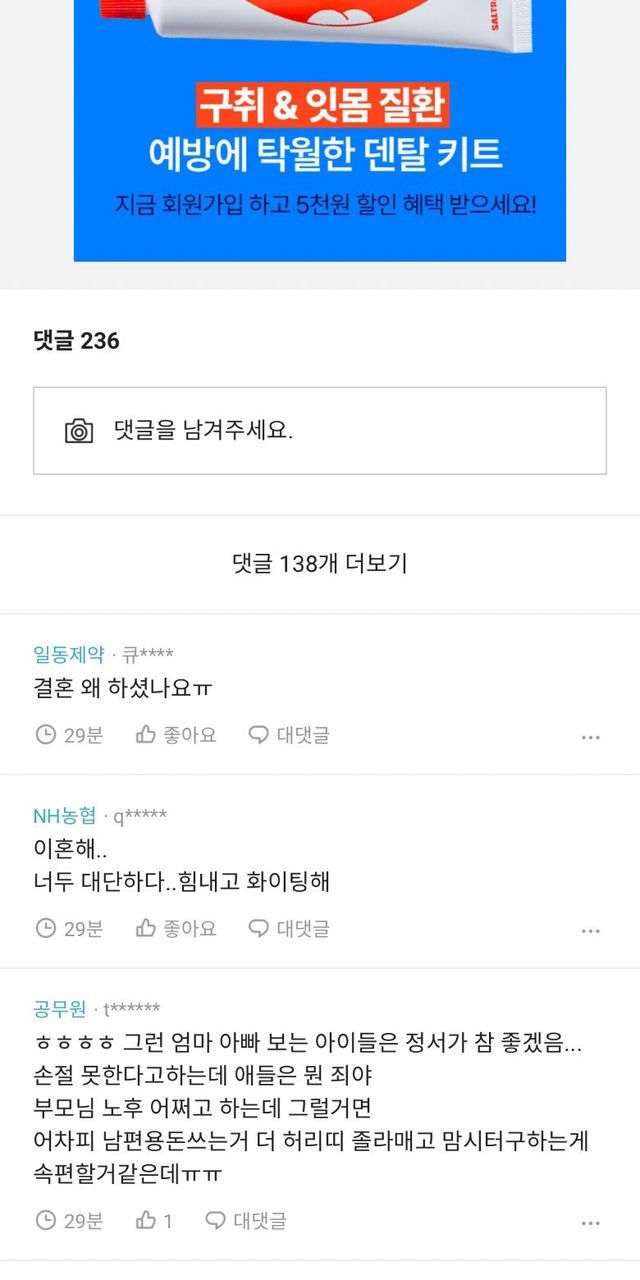Tap the clock icon on 일동제약 comment
The width and height of the screenshot is (640, 1280).
tap(45, 735)
